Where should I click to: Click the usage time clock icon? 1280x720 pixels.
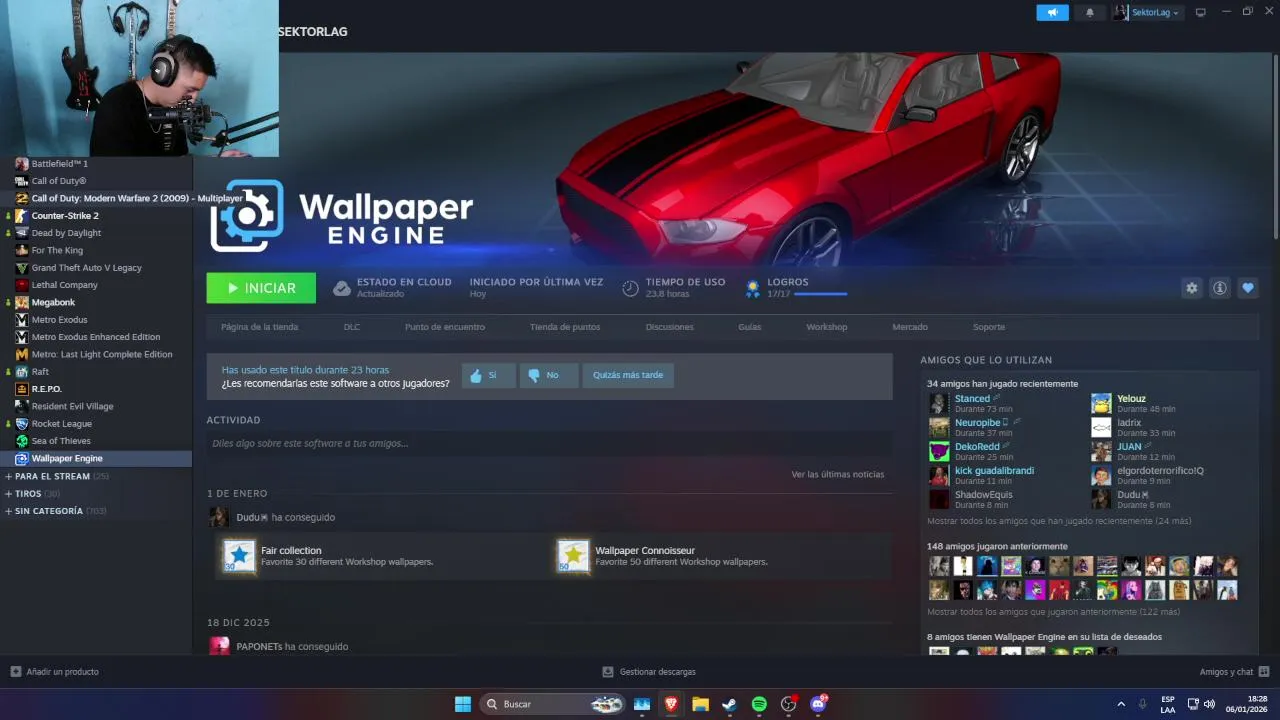pos(630,288)
